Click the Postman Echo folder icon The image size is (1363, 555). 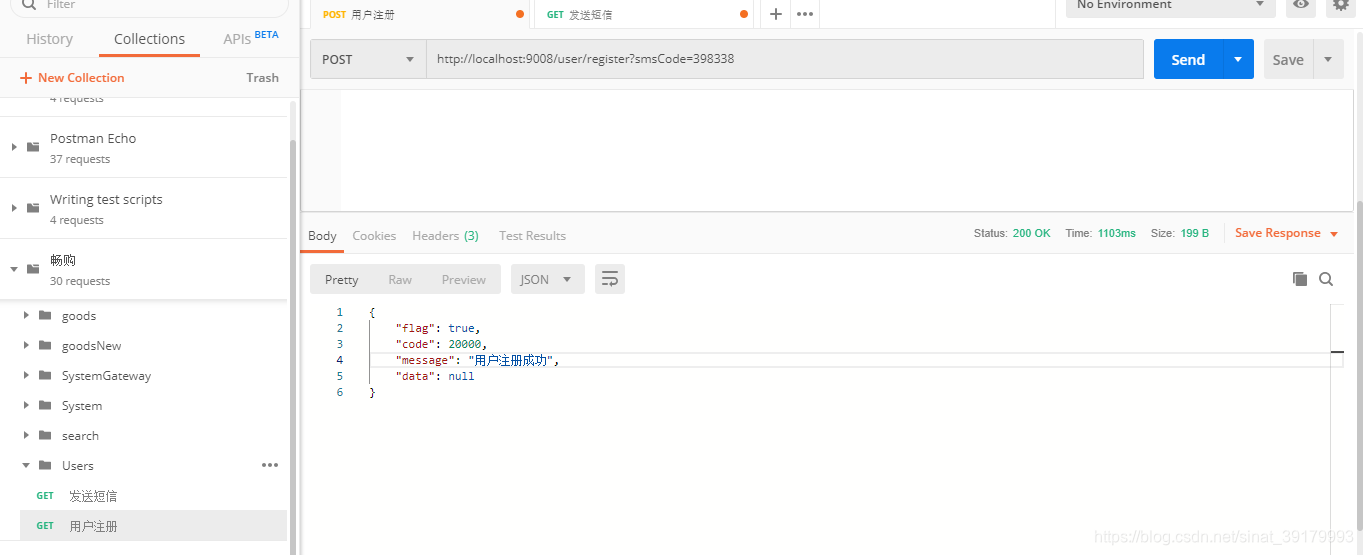33,147
